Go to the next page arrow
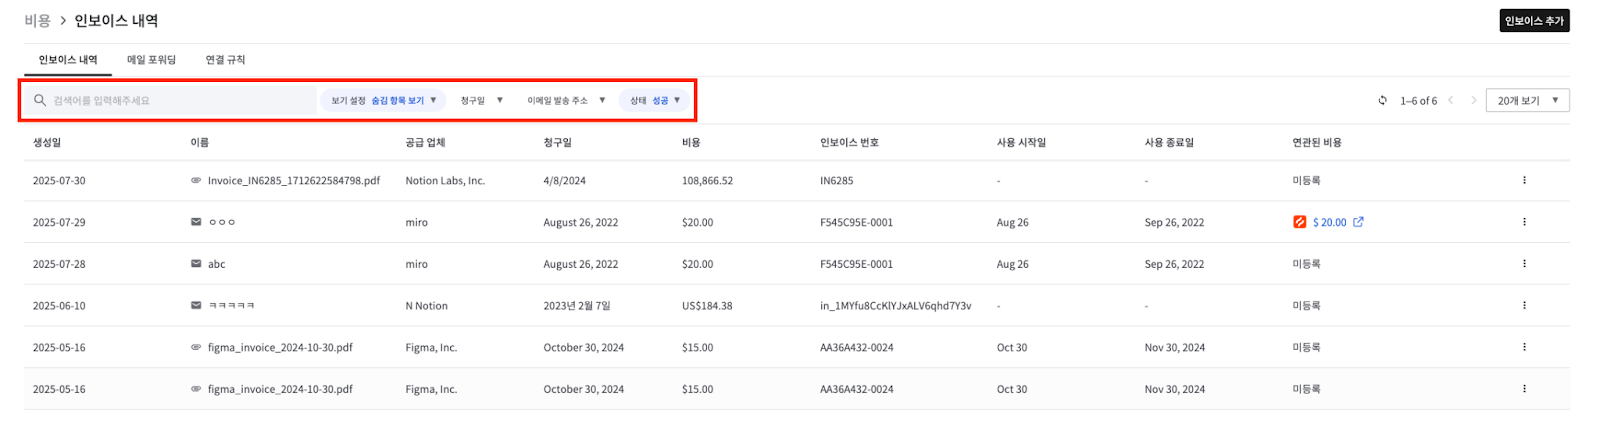Viewport: 1600px width, 446px height. 1473,100
